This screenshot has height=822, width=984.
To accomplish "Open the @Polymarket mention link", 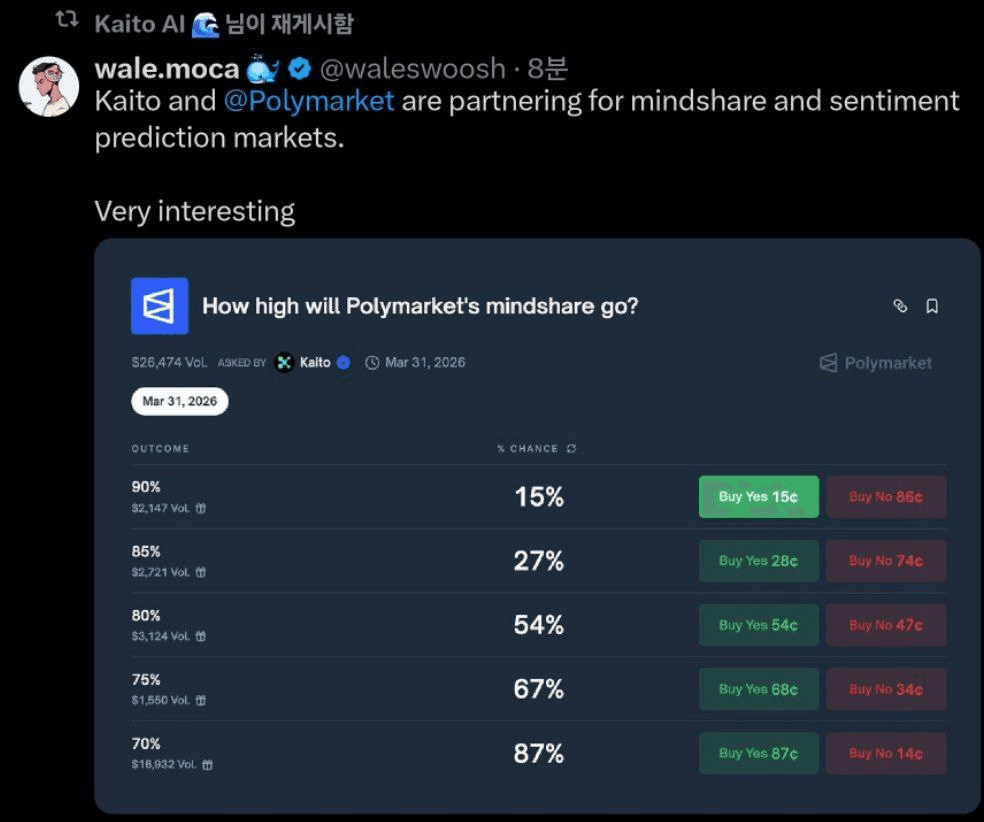I will pos(308,101).
